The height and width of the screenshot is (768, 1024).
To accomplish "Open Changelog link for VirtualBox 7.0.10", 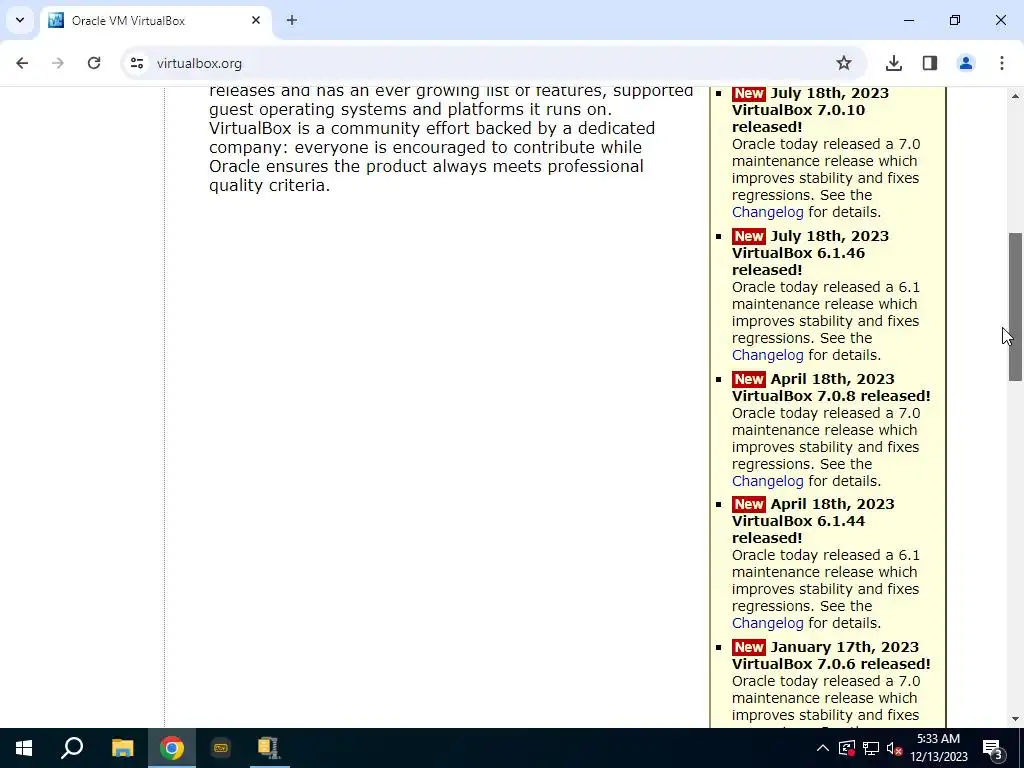I will (767, 212).
